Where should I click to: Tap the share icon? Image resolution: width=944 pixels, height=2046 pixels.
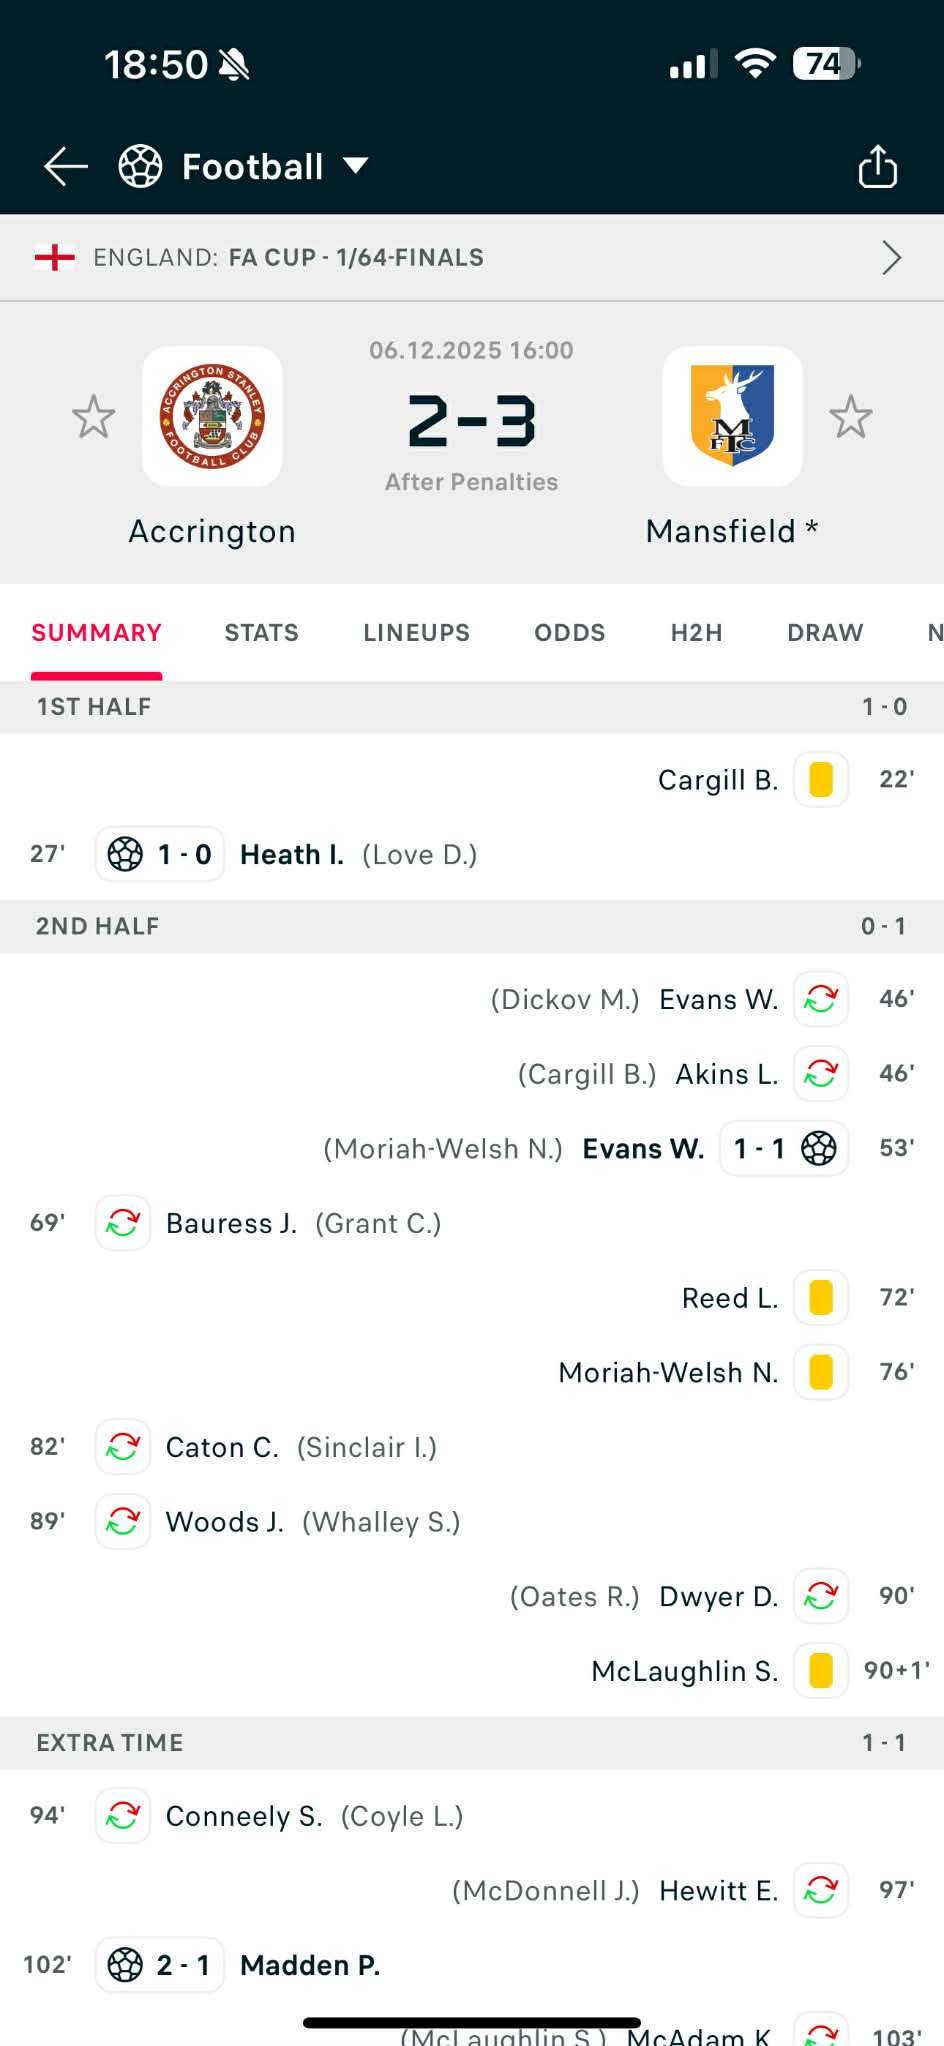click(x=877, y=166)
